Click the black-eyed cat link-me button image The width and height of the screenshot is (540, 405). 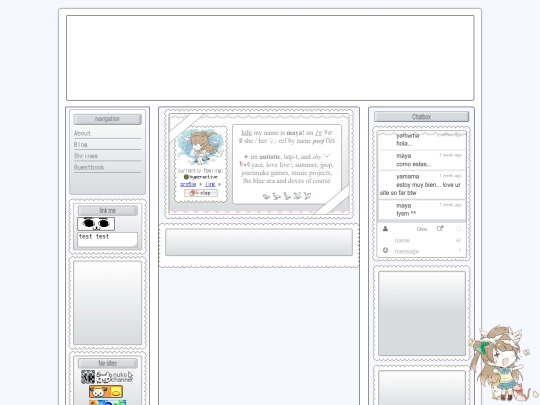click(96, 224)
